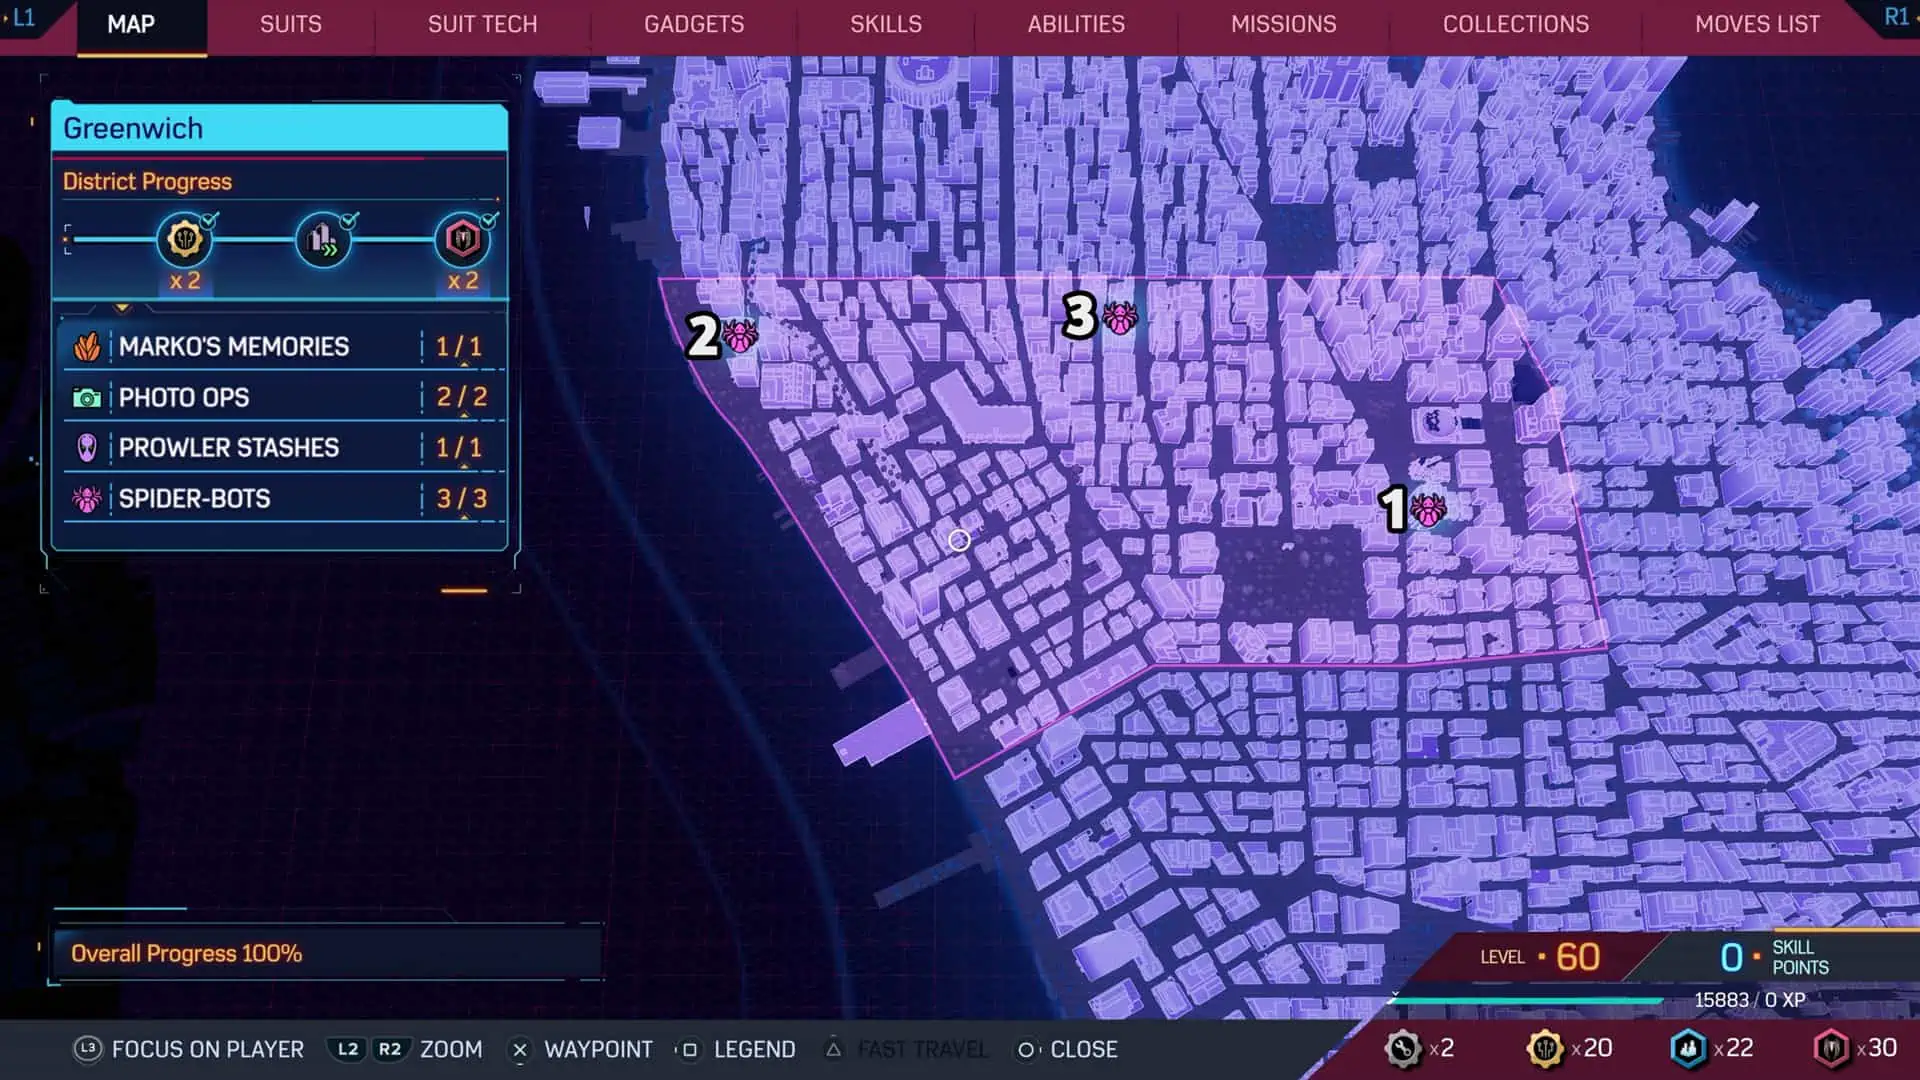Image resolution: width=1920 pixels, height=1080 pixels.
Task: Click the fast-travel unlock district progress icon
Action: (x=323, y=240)
